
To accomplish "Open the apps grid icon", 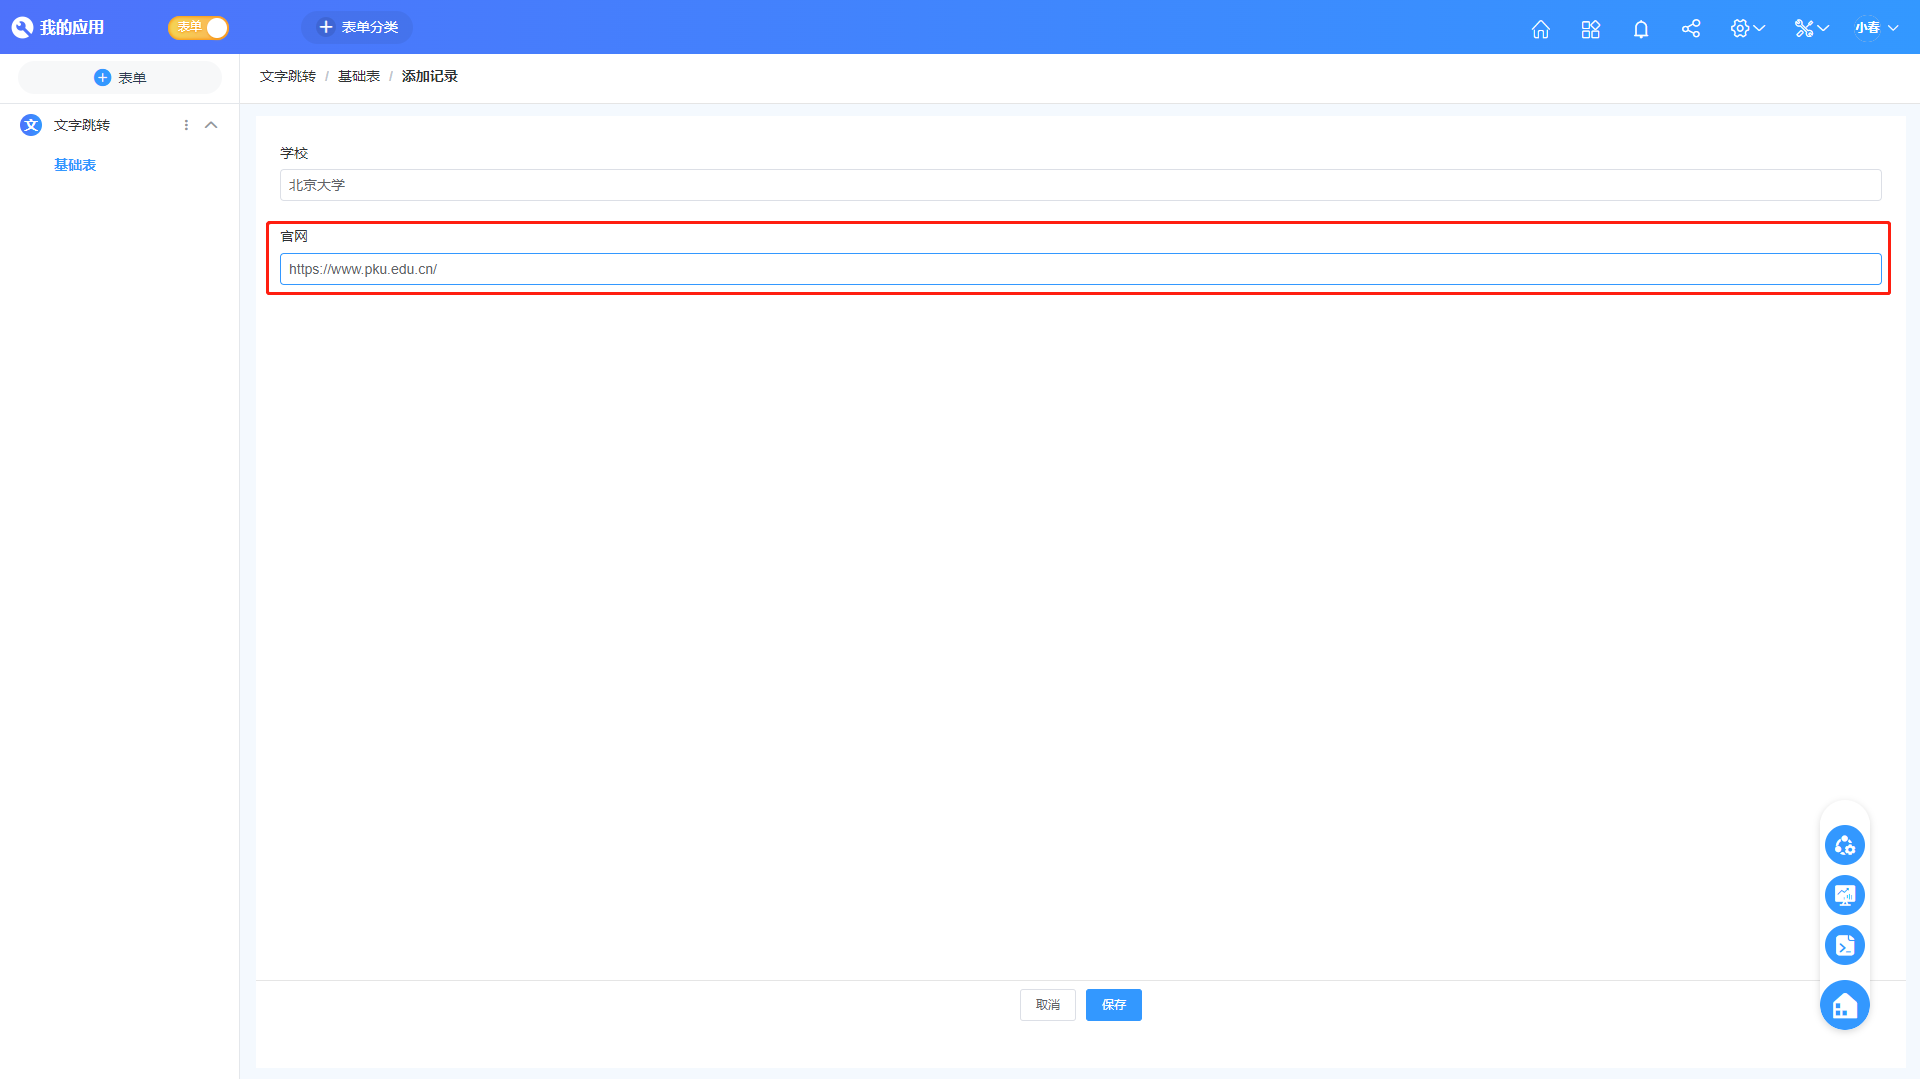I will tap(1590, 28).
